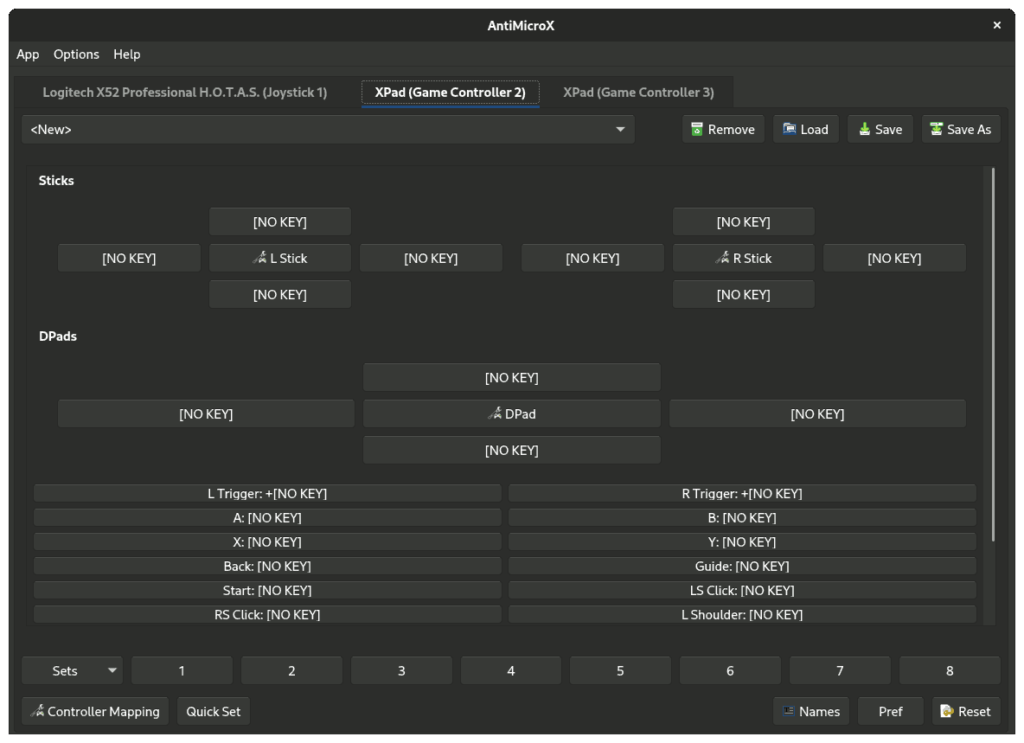Select set 7 button
Viewport: 1024px width, 743px height.
(840, 671)
